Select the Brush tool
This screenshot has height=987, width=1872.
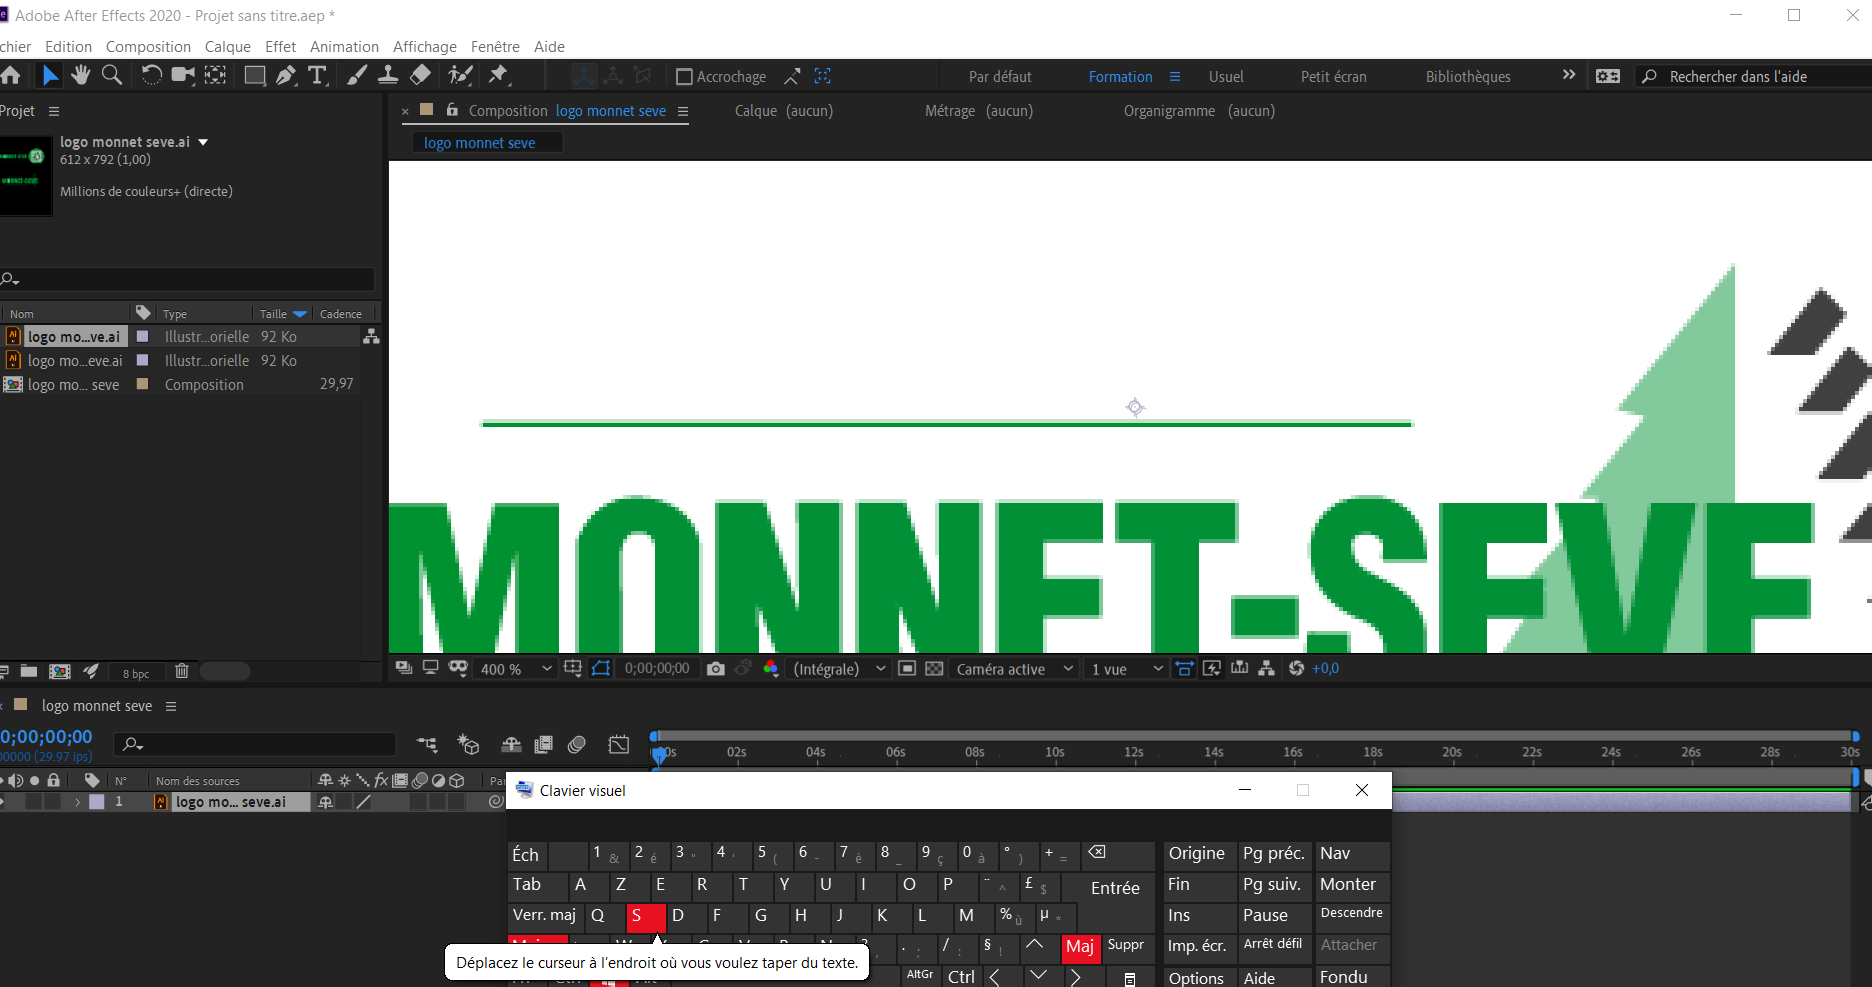coord(357,75)
